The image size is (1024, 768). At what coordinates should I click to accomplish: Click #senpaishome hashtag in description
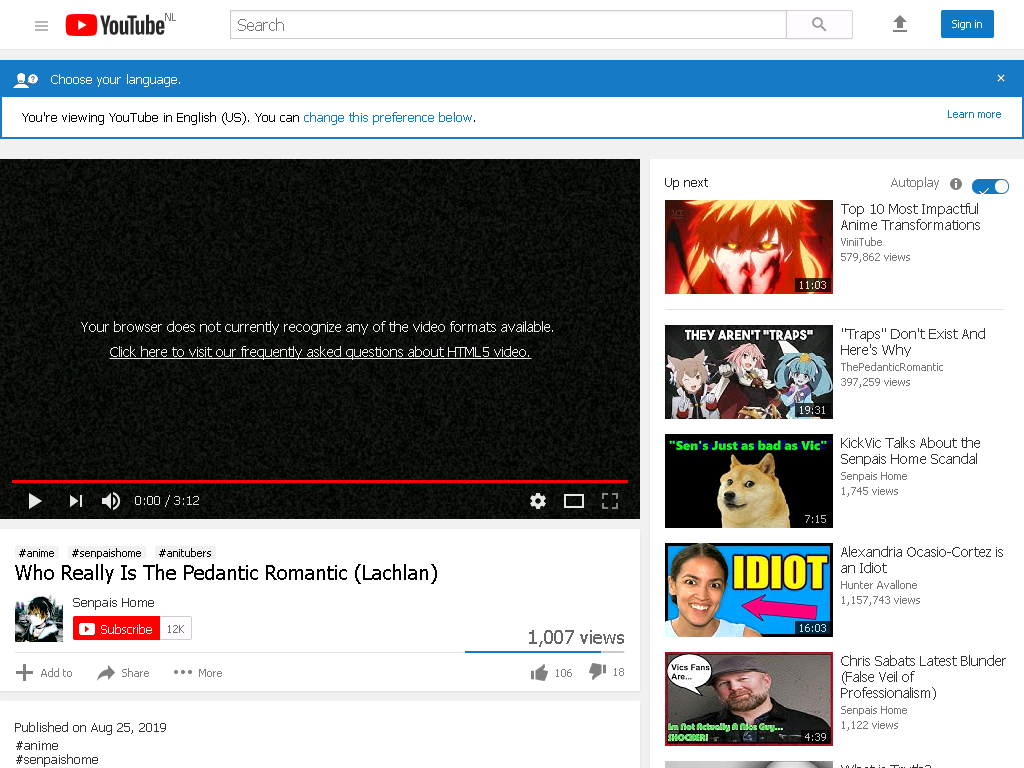coord(57,760)
